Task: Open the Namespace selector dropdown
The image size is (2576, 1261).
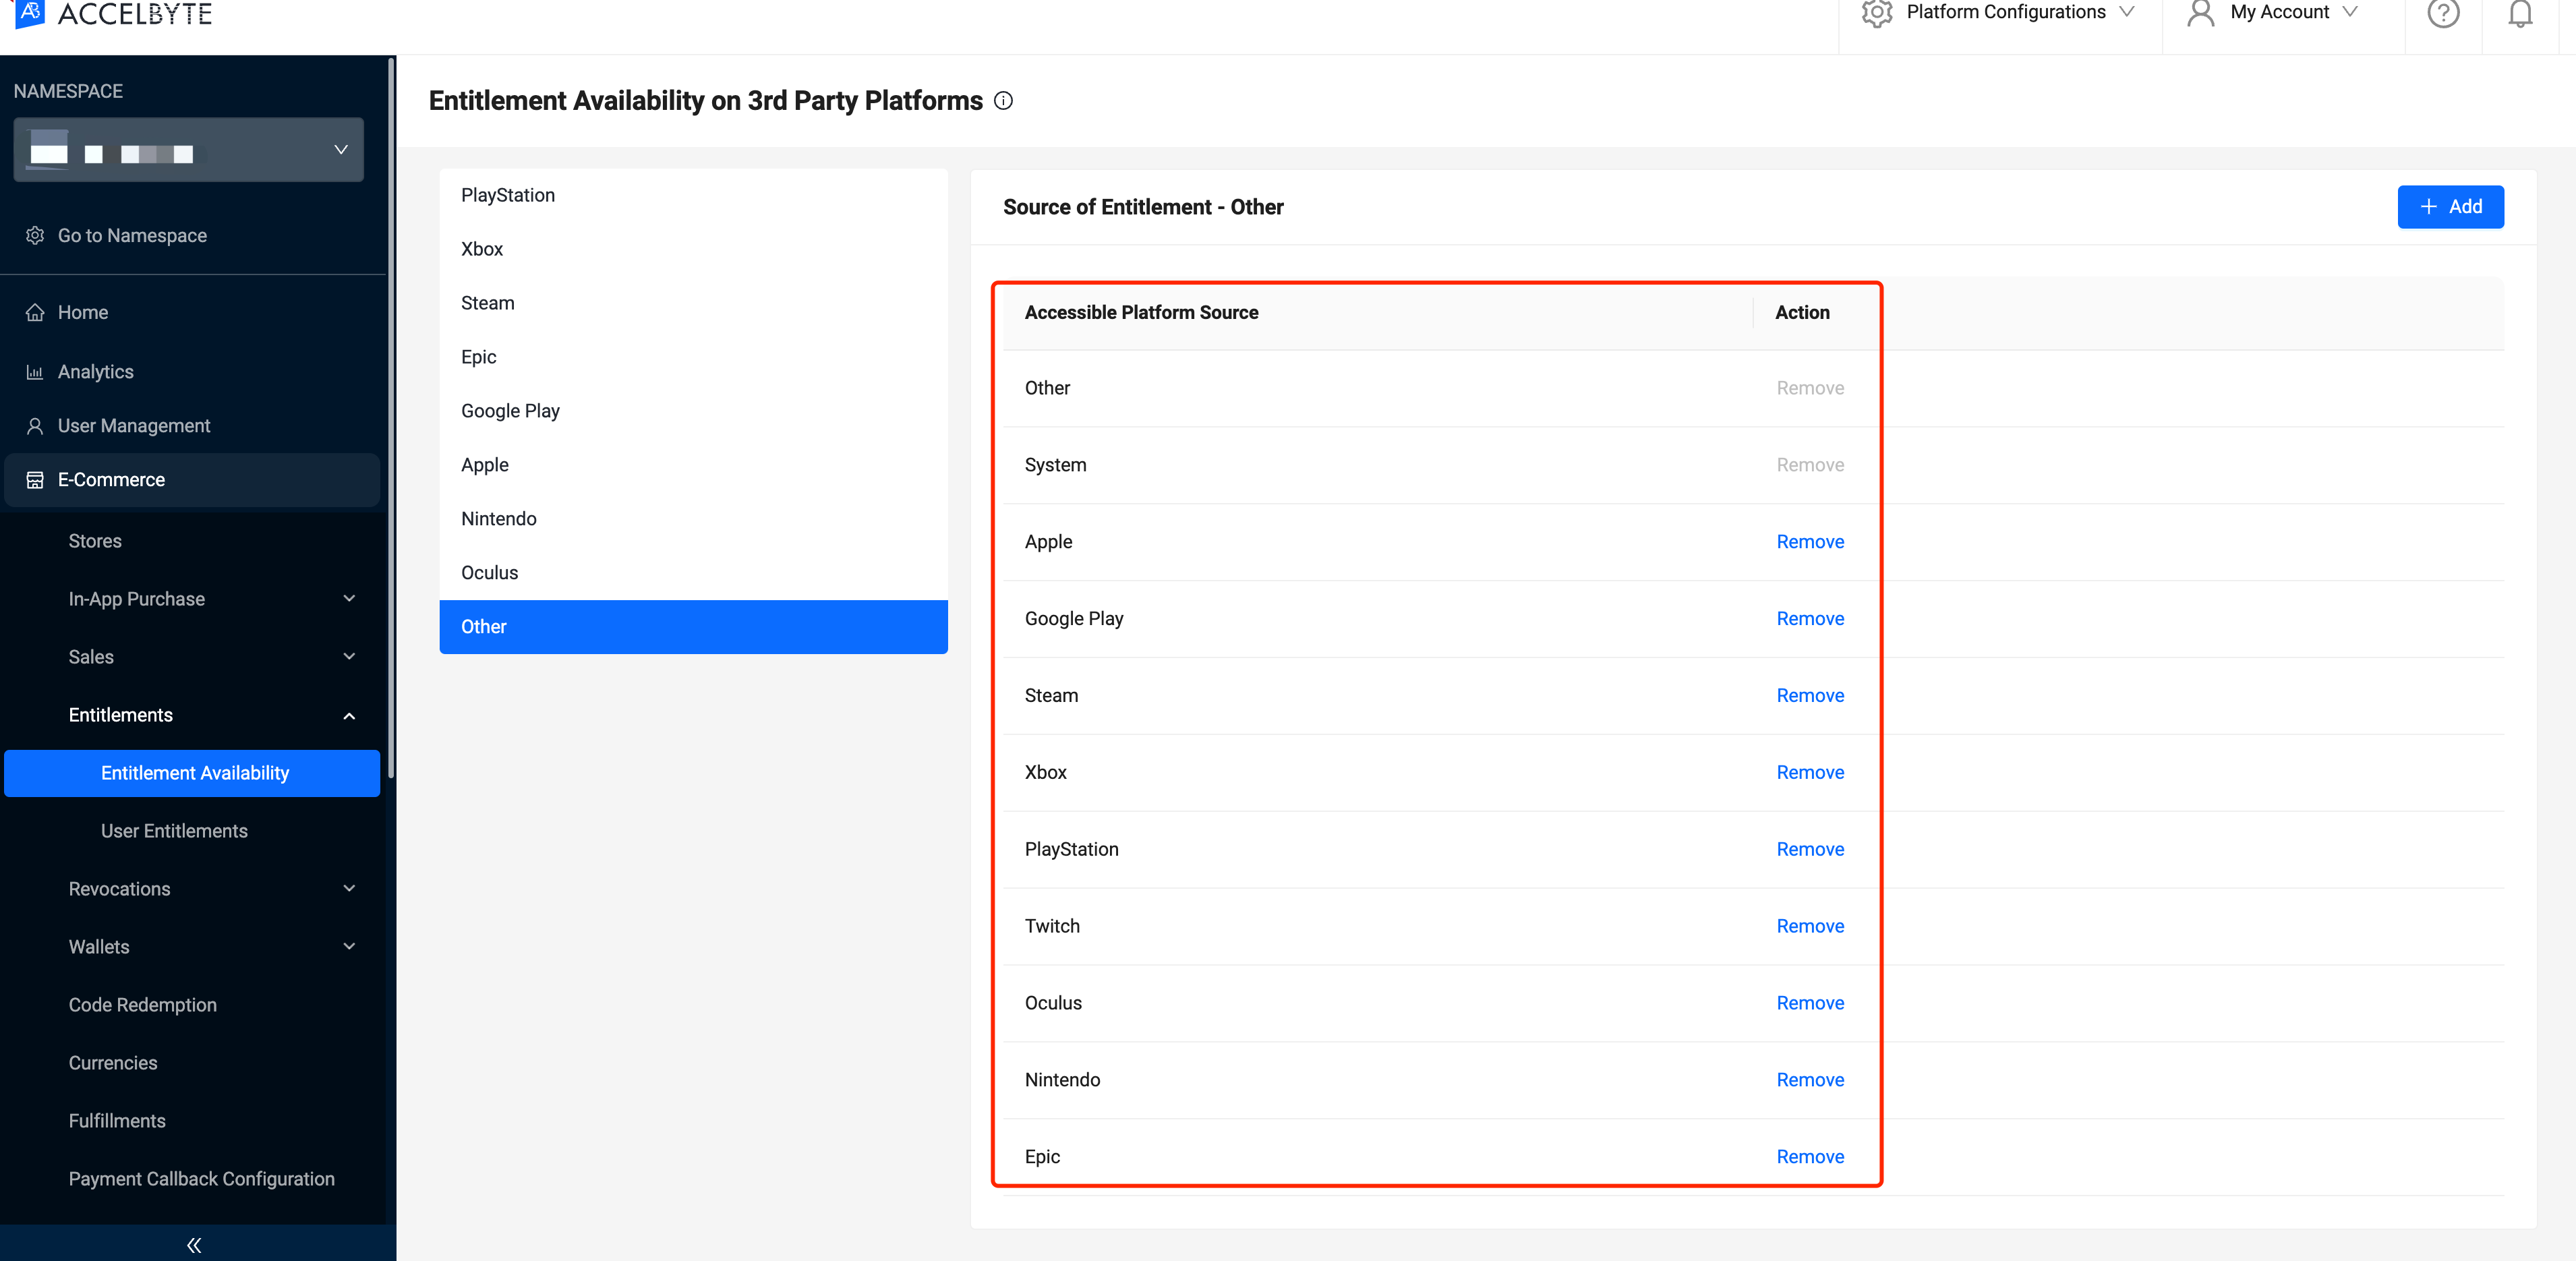Action: coord(189,150)
